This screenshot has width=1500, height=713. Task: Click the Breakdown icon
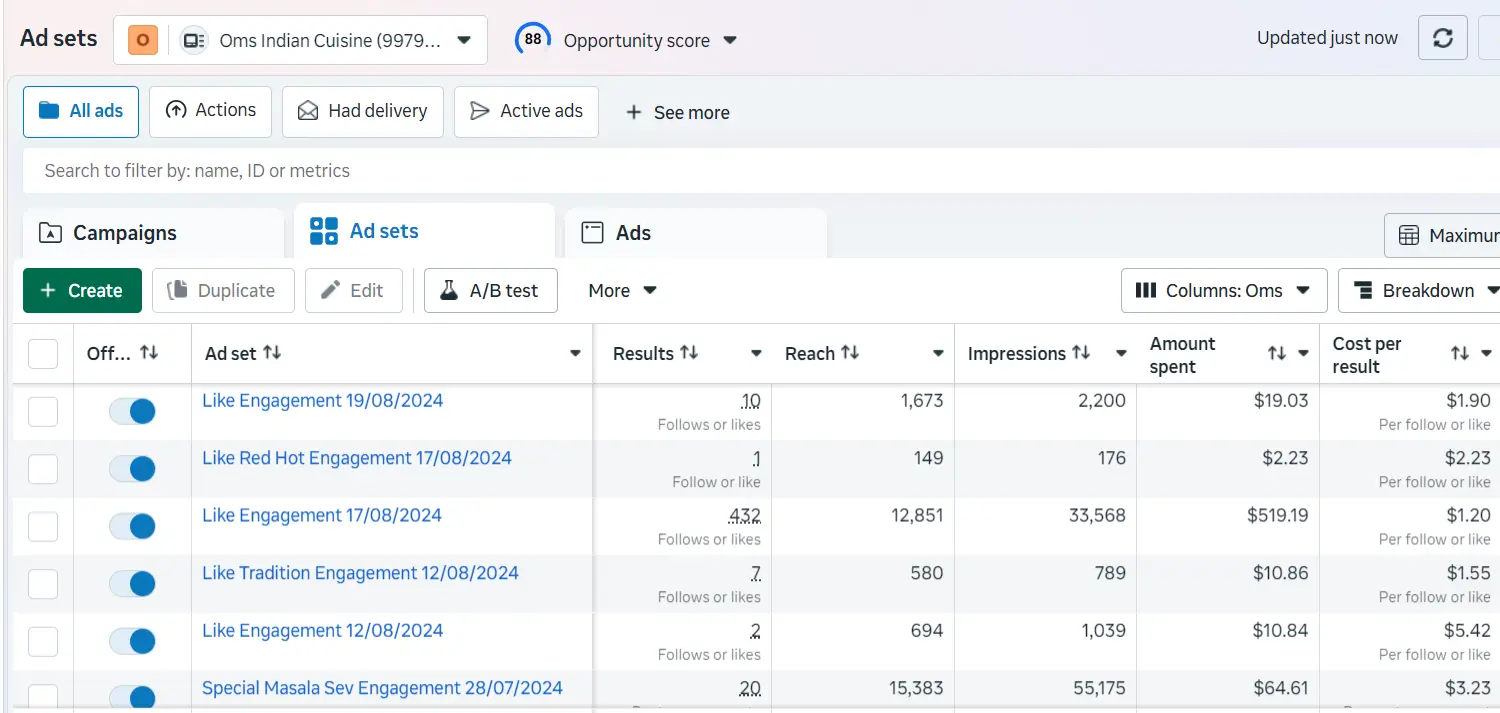click(x=1362, y=290)
